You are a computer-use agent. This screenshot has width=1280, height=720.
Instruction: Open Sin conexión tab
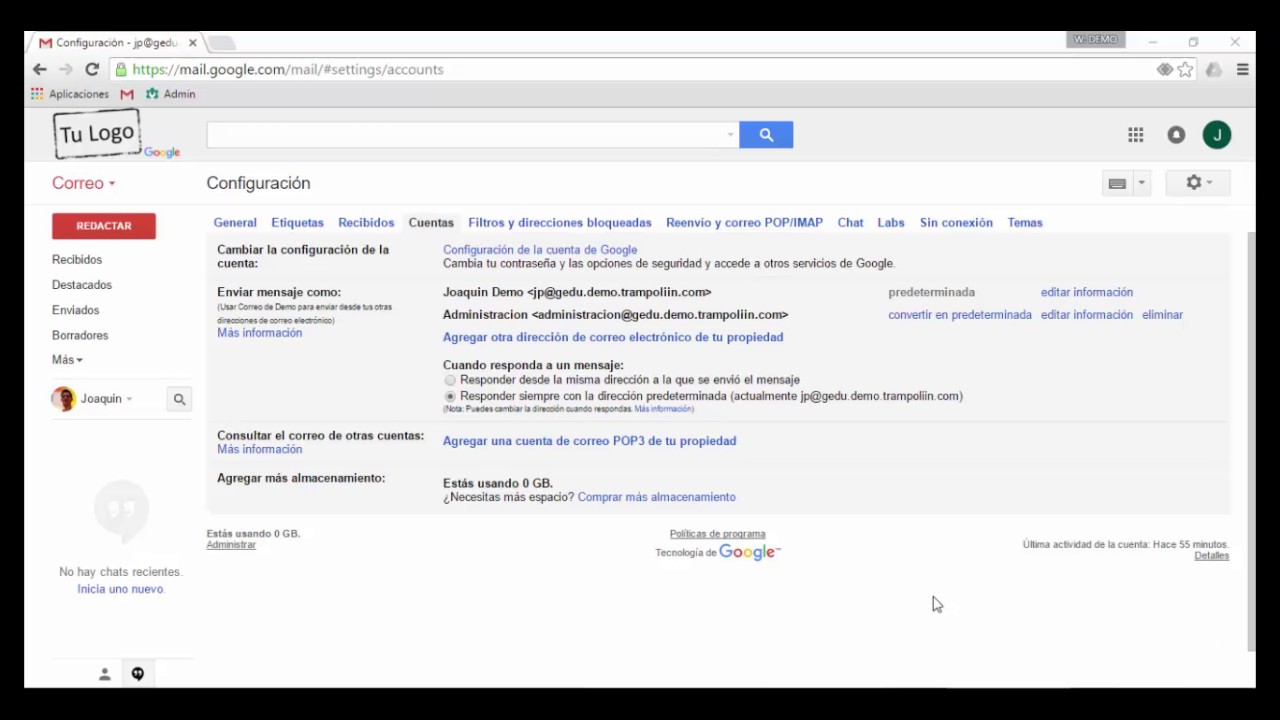956,223
